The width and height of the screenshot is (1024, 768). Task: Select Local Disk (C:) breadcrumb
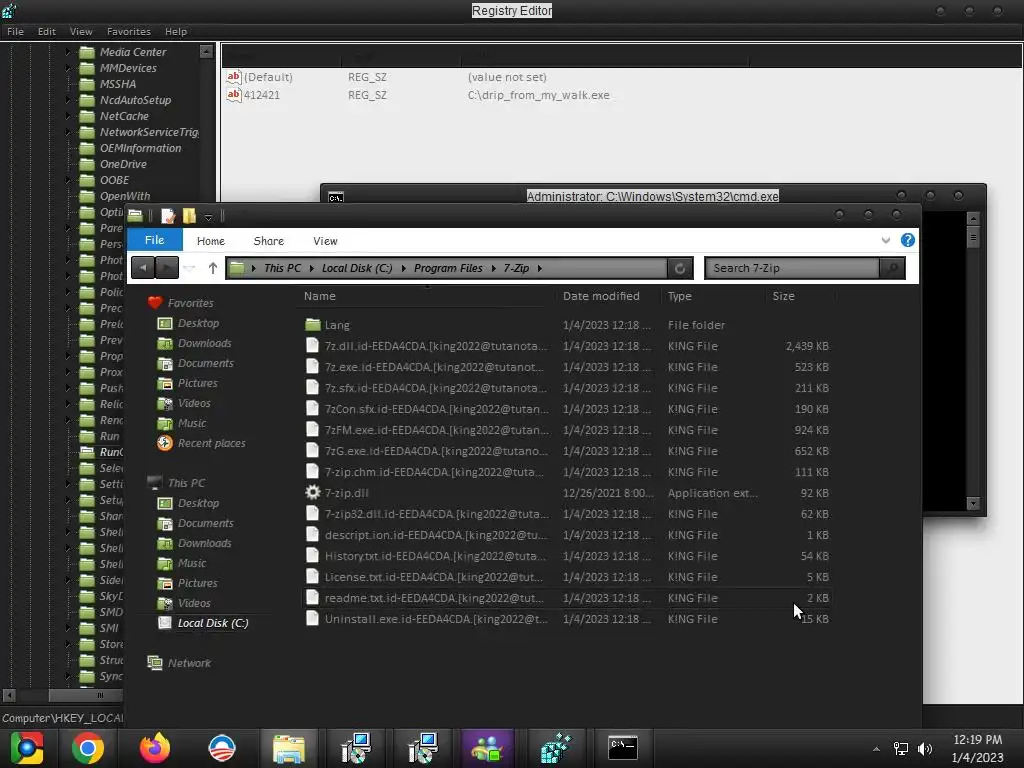tap(357, 268)
